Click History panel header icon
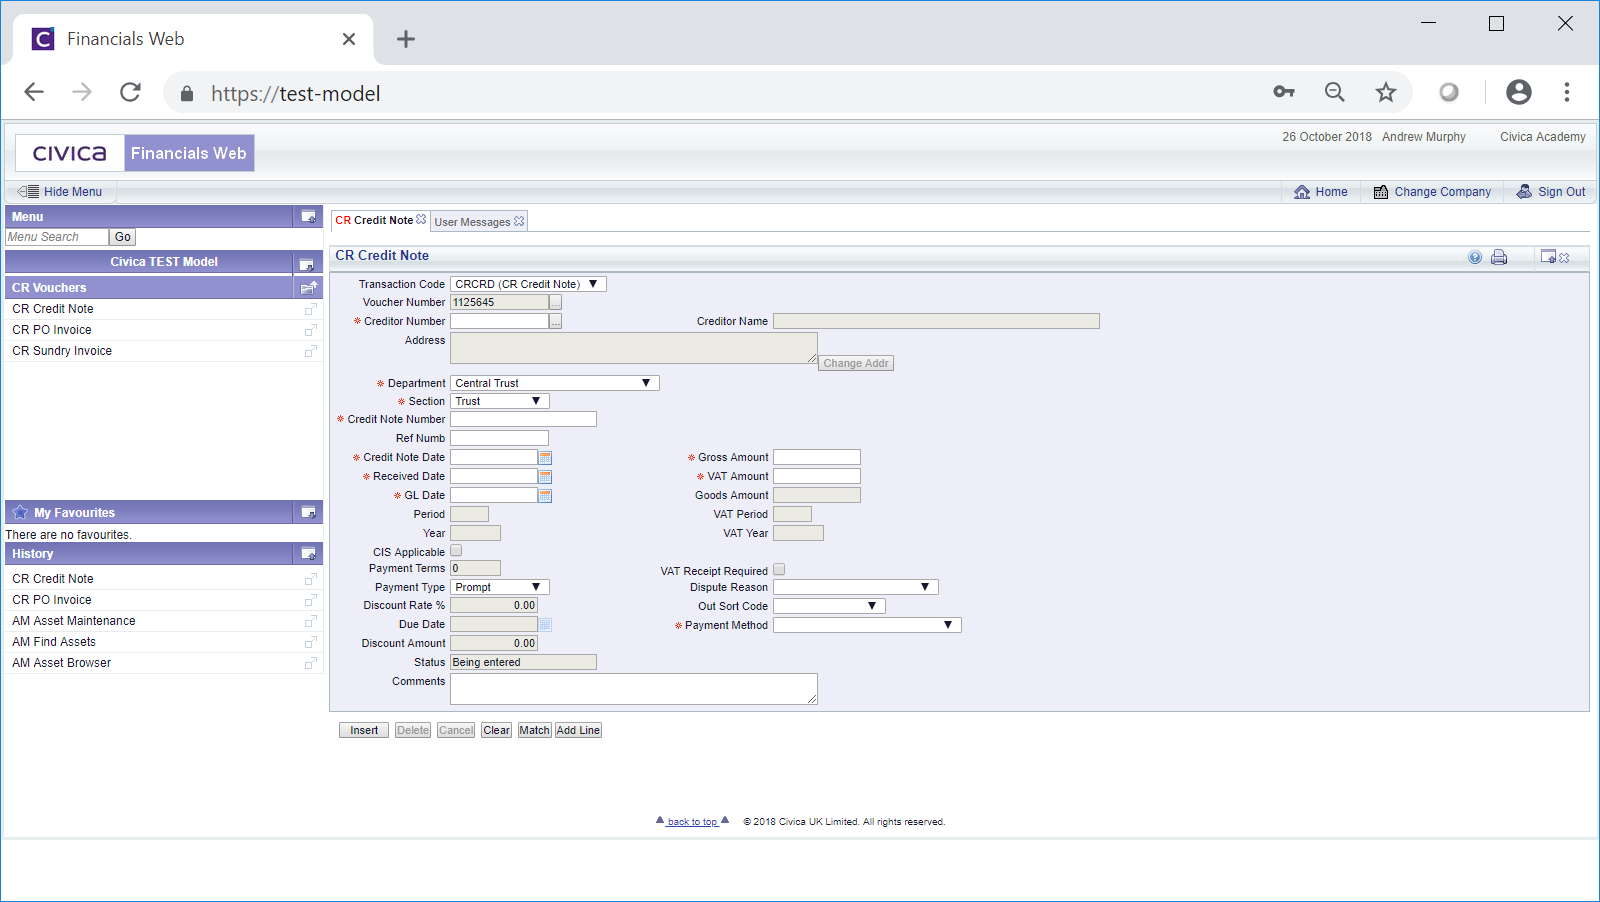The width and height of the screenshot is (1600, 902). tap(308, 553)
